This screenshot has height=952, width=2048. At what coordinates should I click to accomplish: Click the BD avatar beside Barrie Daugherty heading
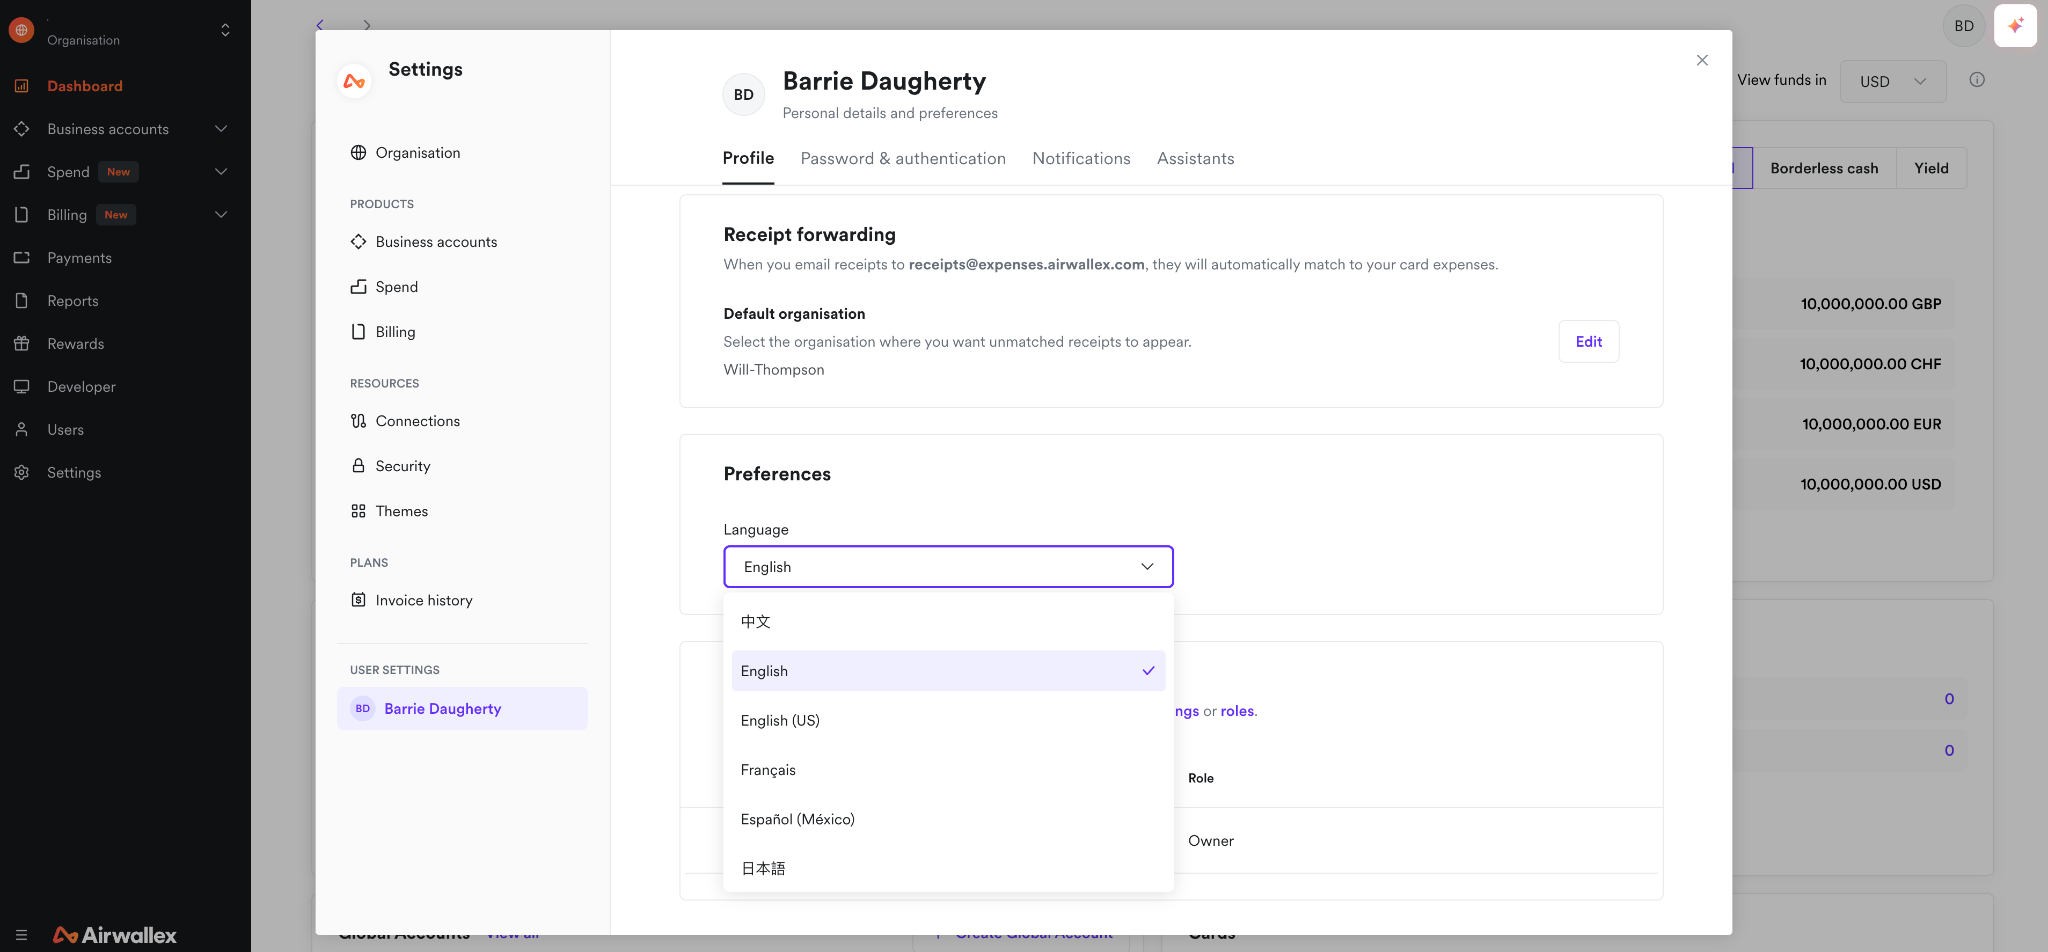[x=743, y=94]
